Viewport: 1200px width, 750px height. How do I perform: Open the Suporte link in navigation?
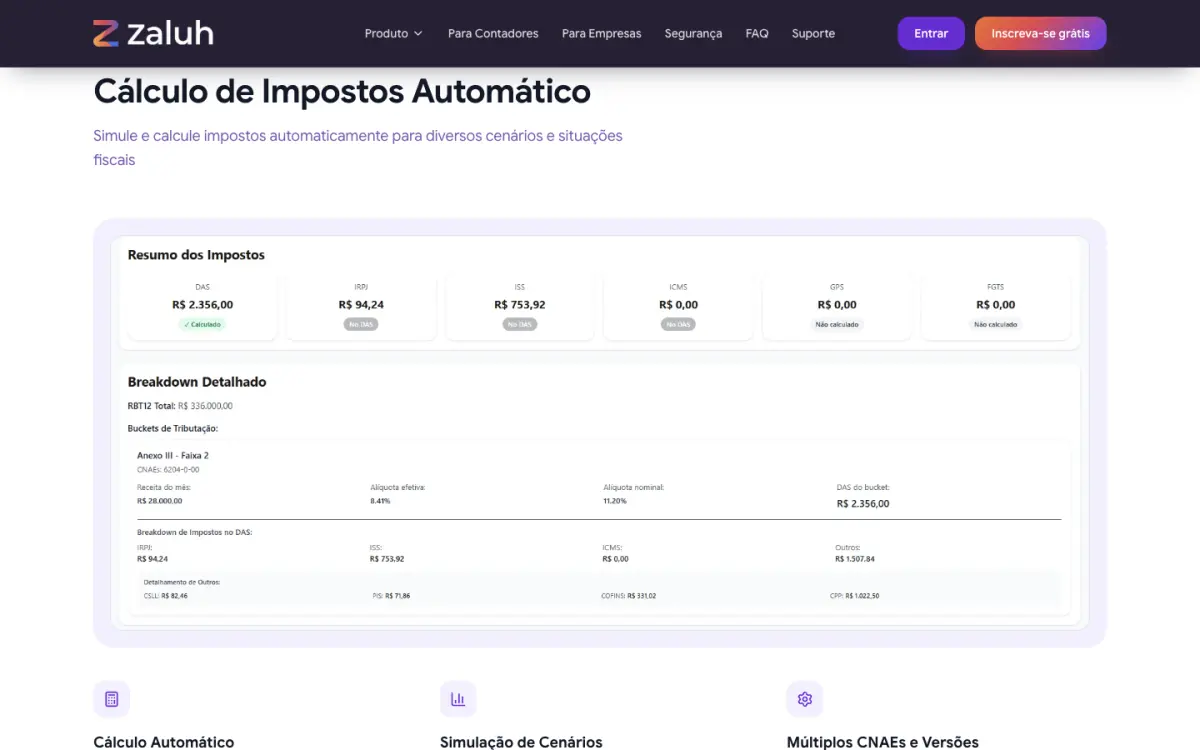coord(813,33)
